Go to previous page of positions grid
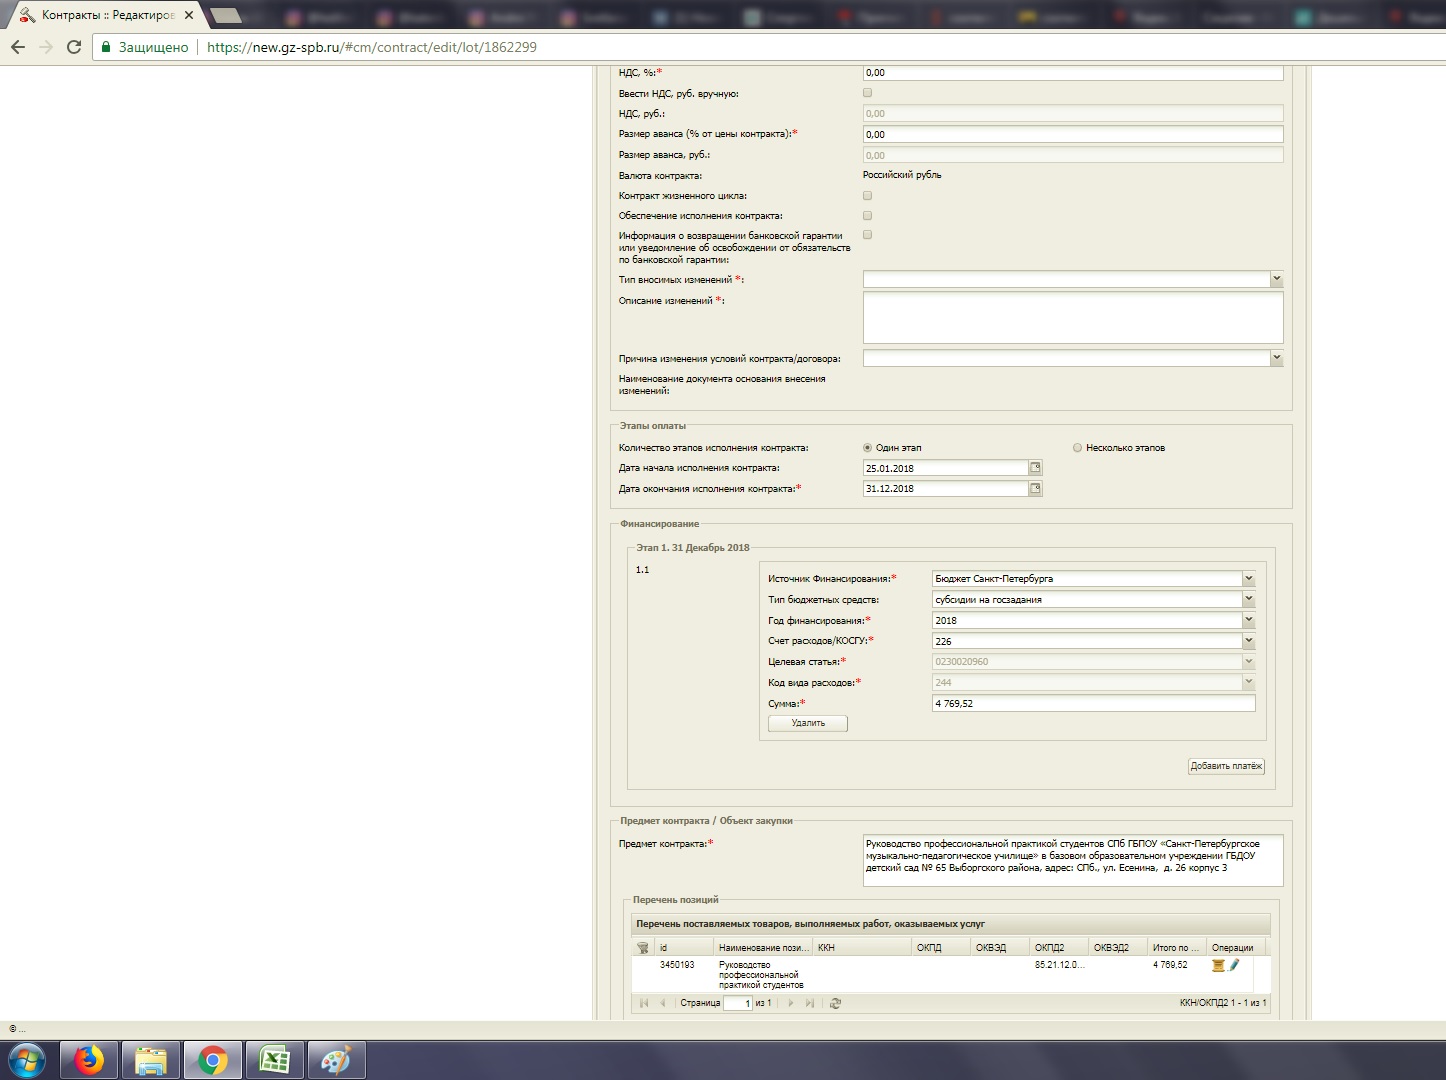Viewport: 1446px width, 1080px height. click(662, 1003)
